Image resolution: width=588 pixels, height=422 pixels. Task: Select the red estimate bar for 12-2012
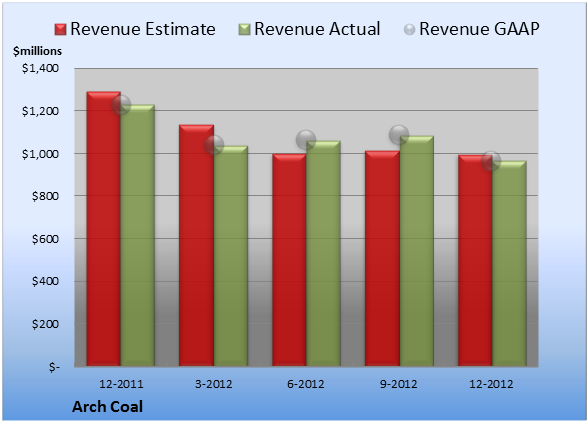[475, 261]
